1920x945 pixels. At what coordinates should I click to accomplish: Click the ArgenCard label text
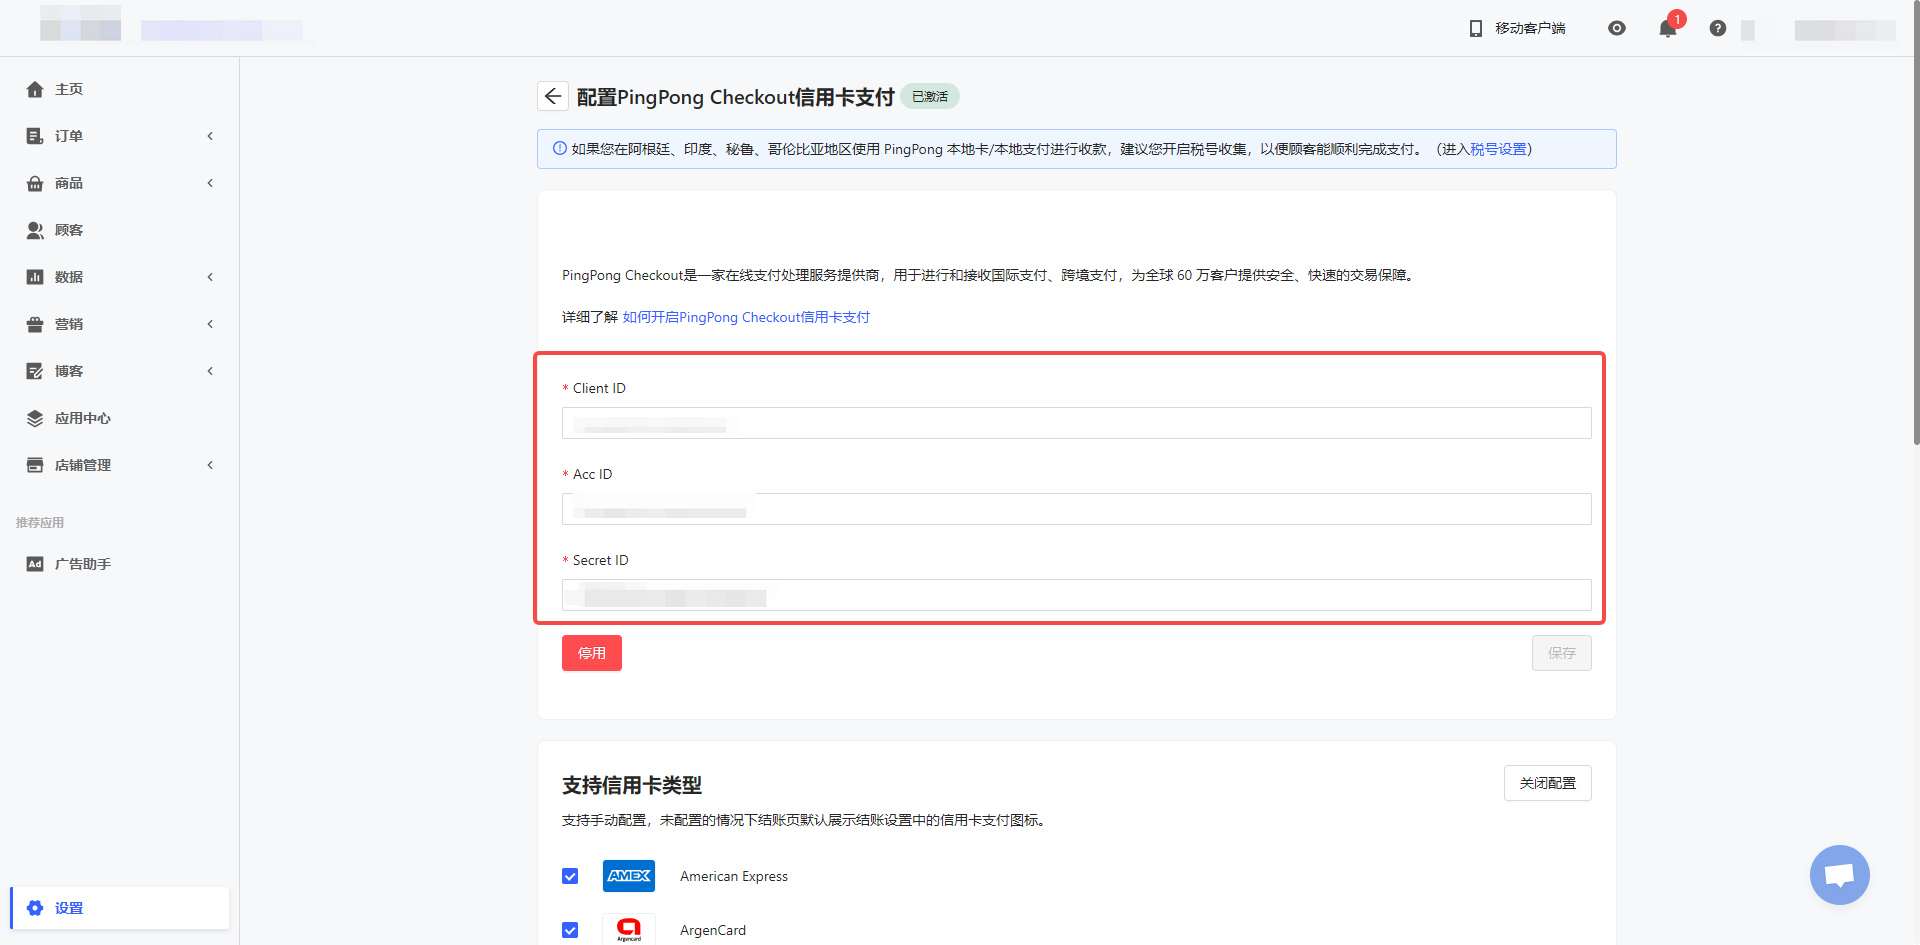tap(713, 930)
